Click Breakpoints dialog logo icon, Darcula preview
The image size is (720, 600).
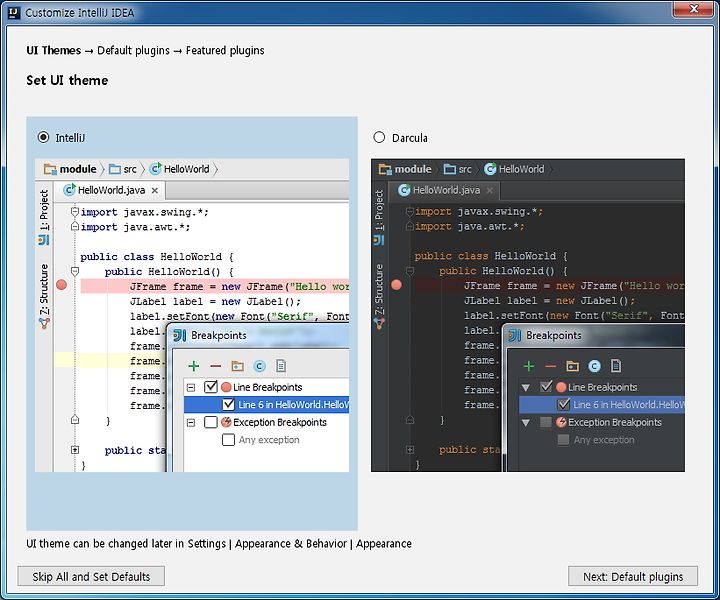(x=515, y=336)
